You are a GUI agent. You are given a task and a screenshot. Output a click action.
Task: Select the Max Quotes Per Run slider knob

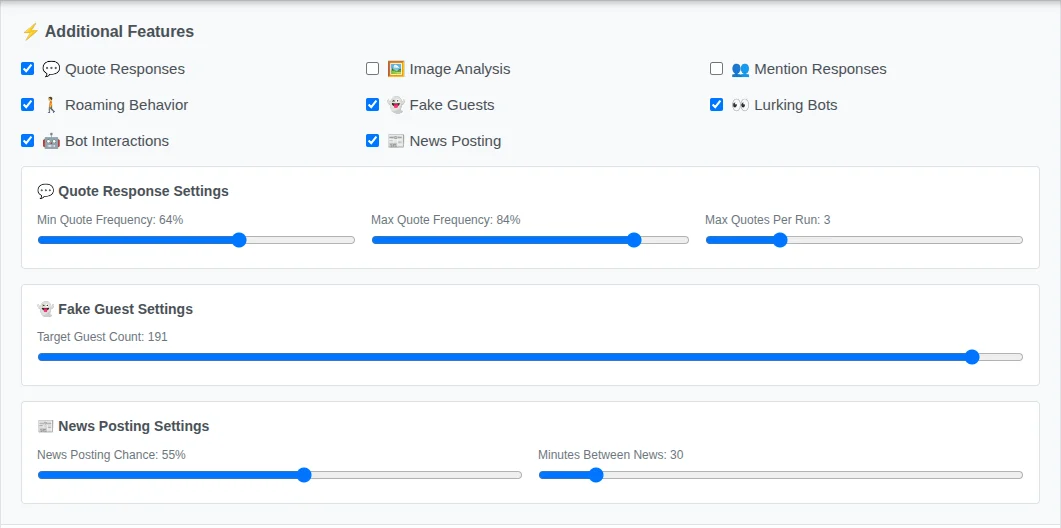coord(780,240)
